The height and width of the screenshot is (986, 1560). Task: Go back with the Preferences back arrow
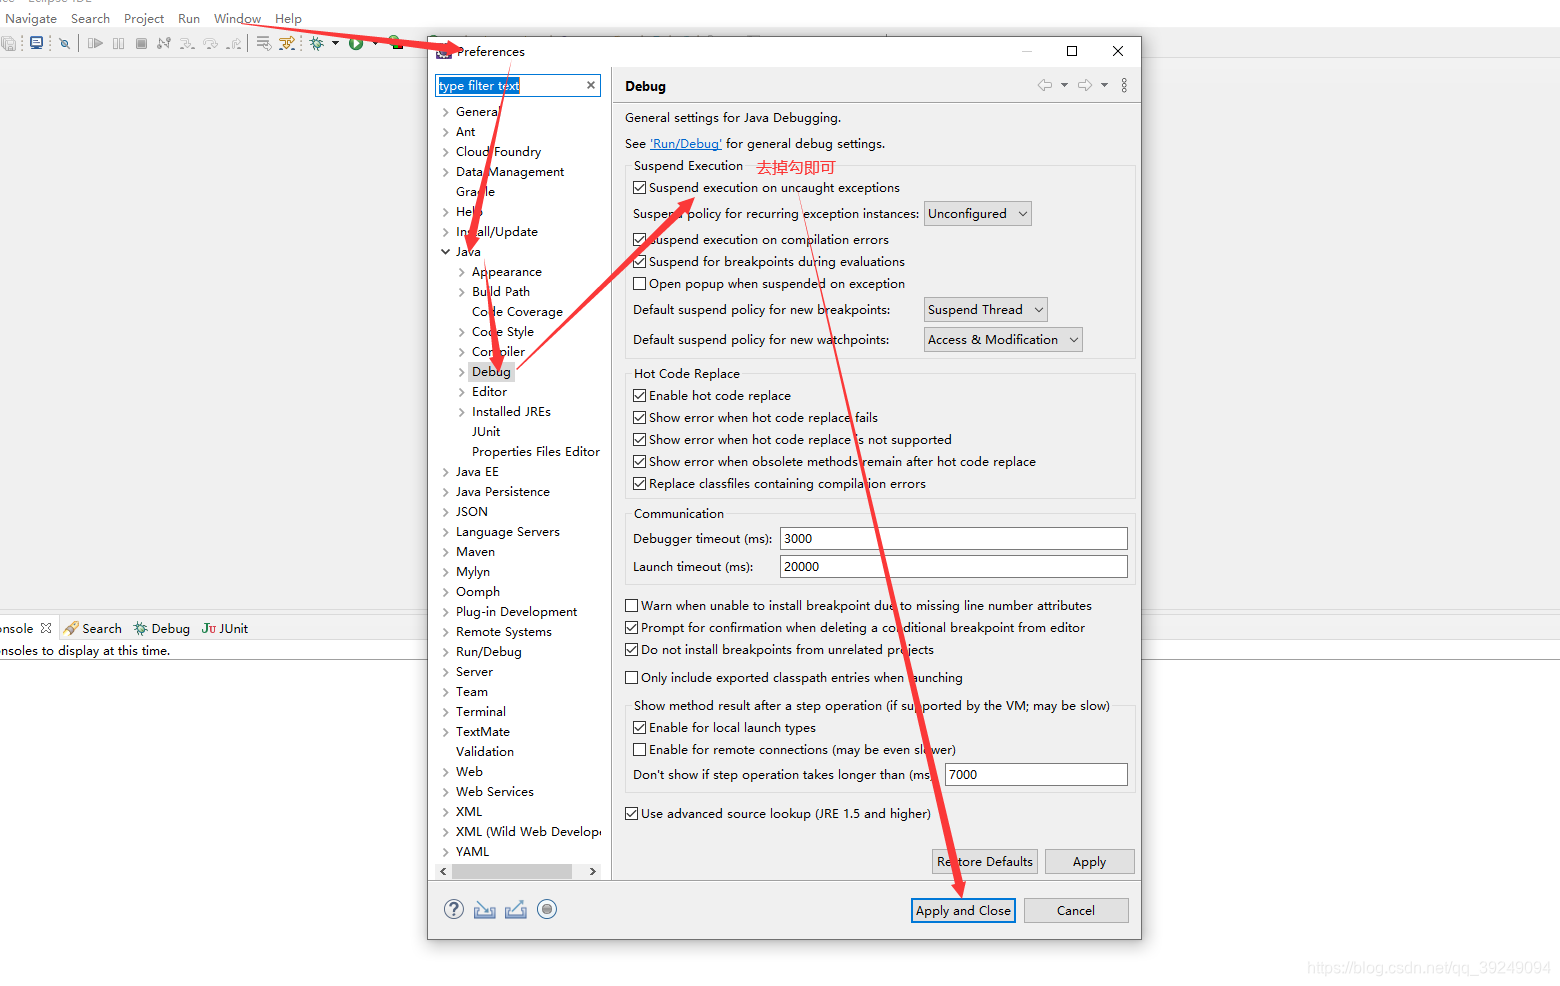[x=1045, y=85]
